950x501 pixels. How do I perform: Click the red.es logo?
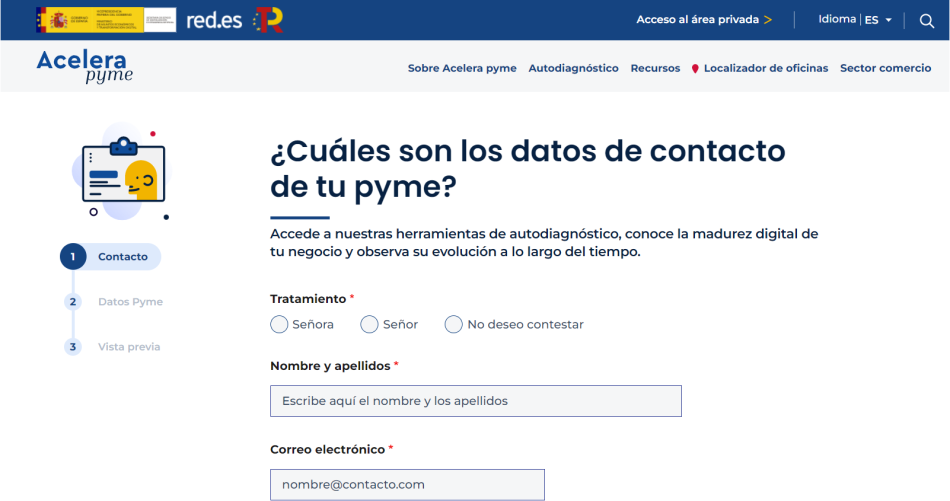pos(214,20)
